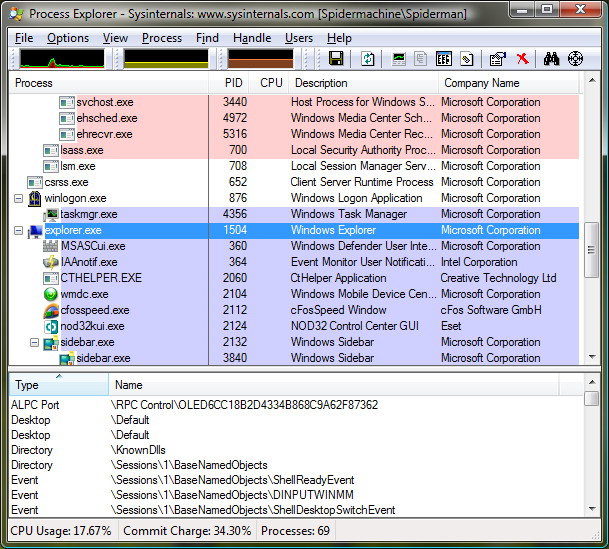
Task: Click the winlogon.exe icon
Action: 35,198
